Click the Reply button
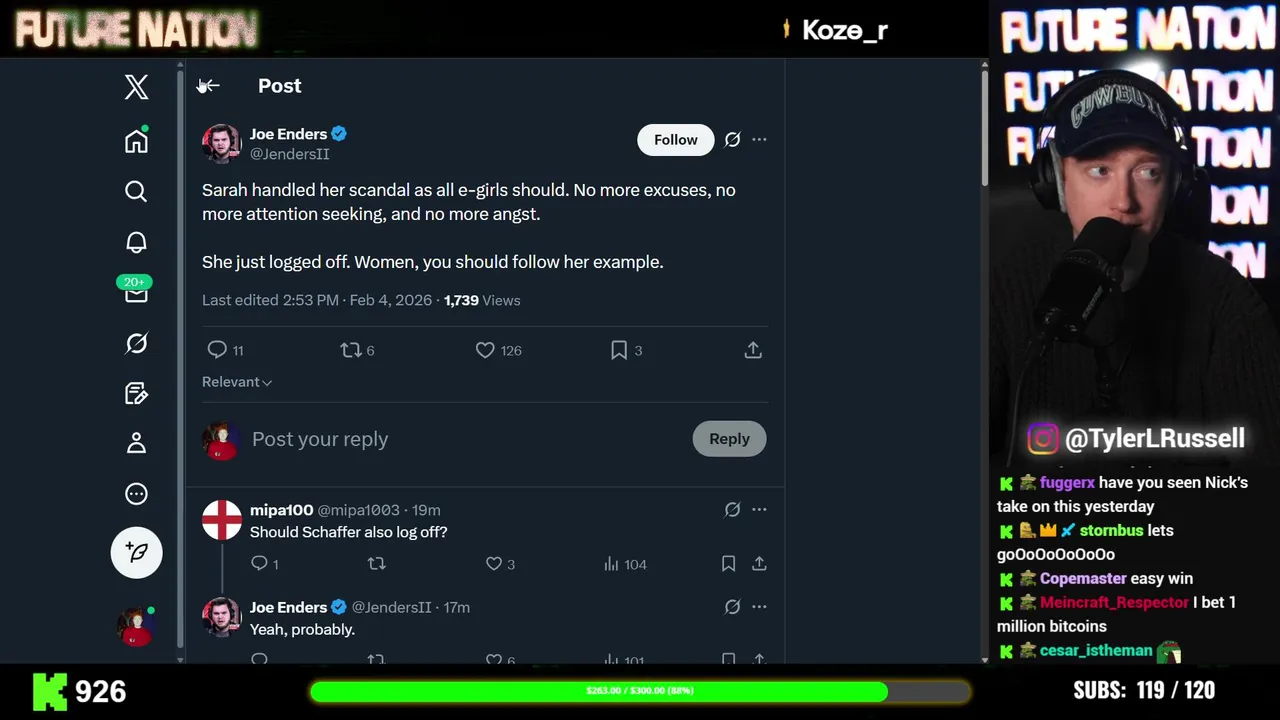The width and height of the screenshot is (1280, 720). (x=729, y=439)
